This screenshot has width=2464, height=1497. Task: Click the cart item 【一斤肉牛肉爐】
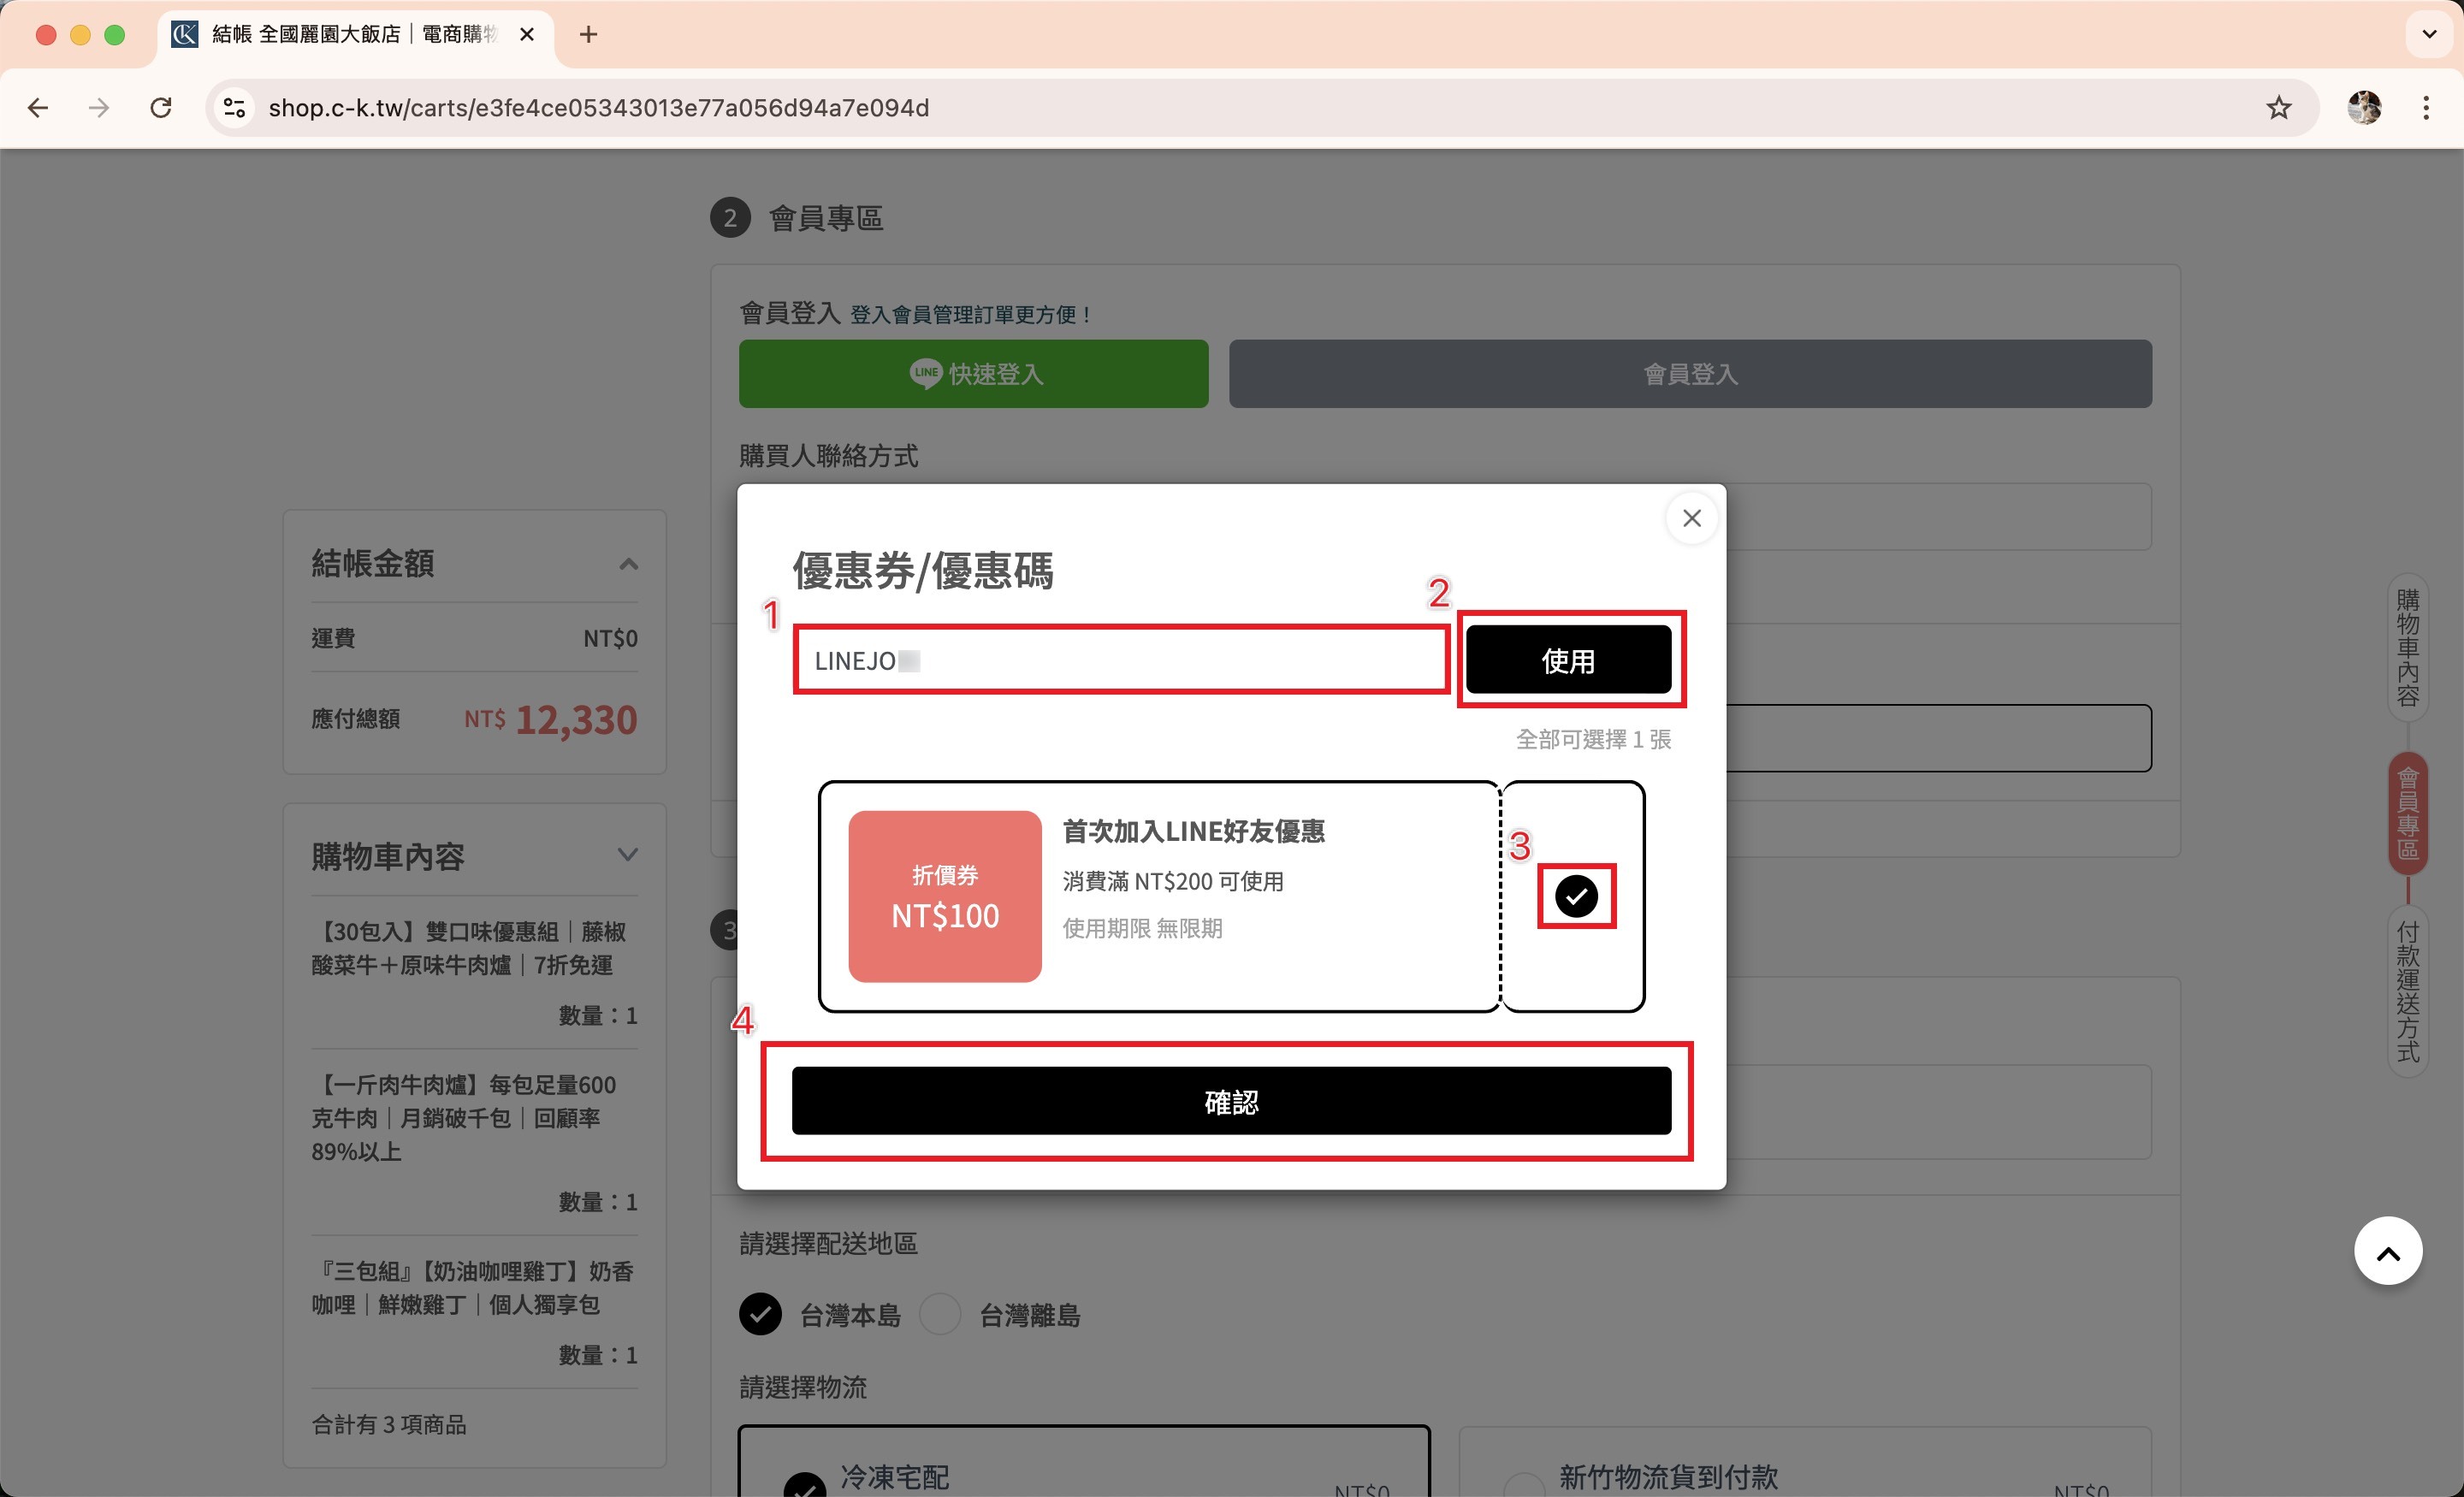click(464, 1118)
